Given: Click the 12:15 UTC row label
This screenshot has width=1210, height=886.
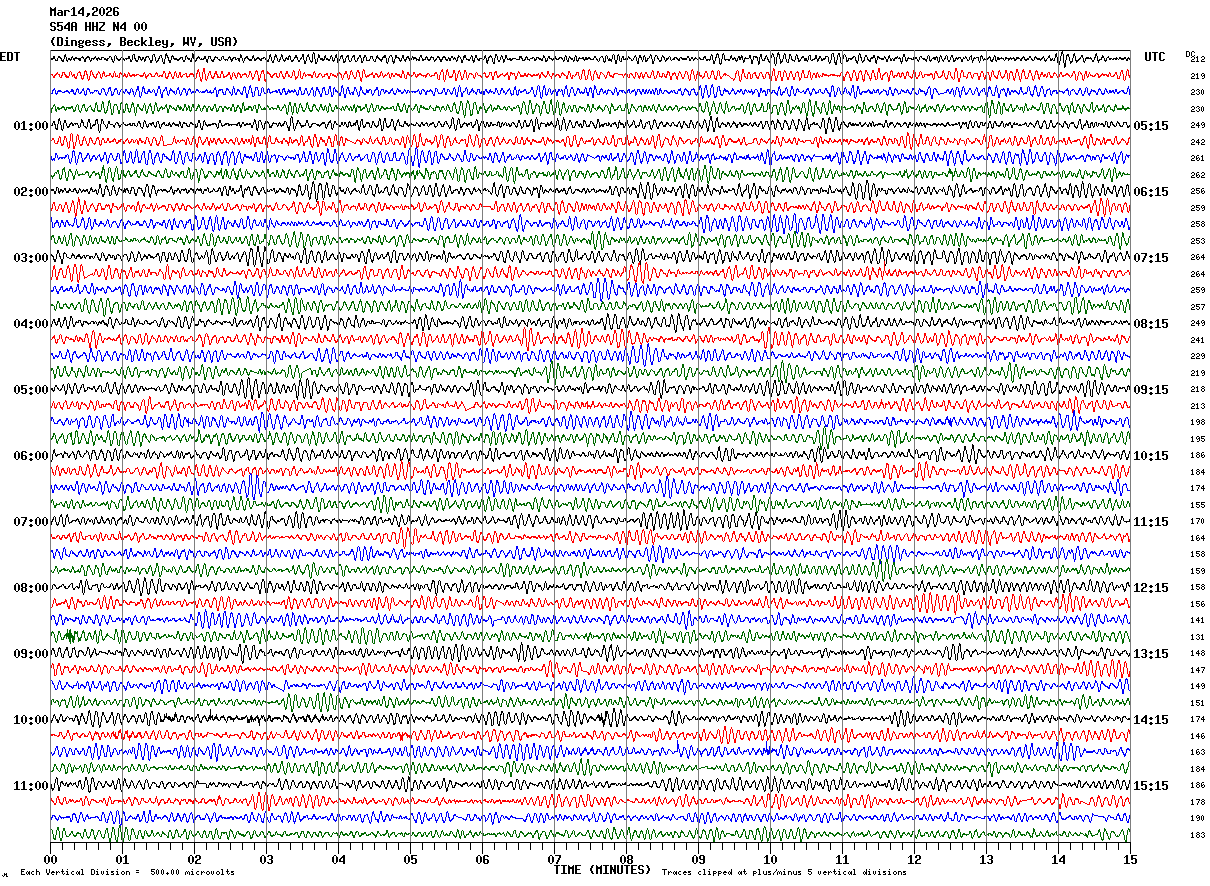Looking at the screenshot, I should pos(1151,588).
